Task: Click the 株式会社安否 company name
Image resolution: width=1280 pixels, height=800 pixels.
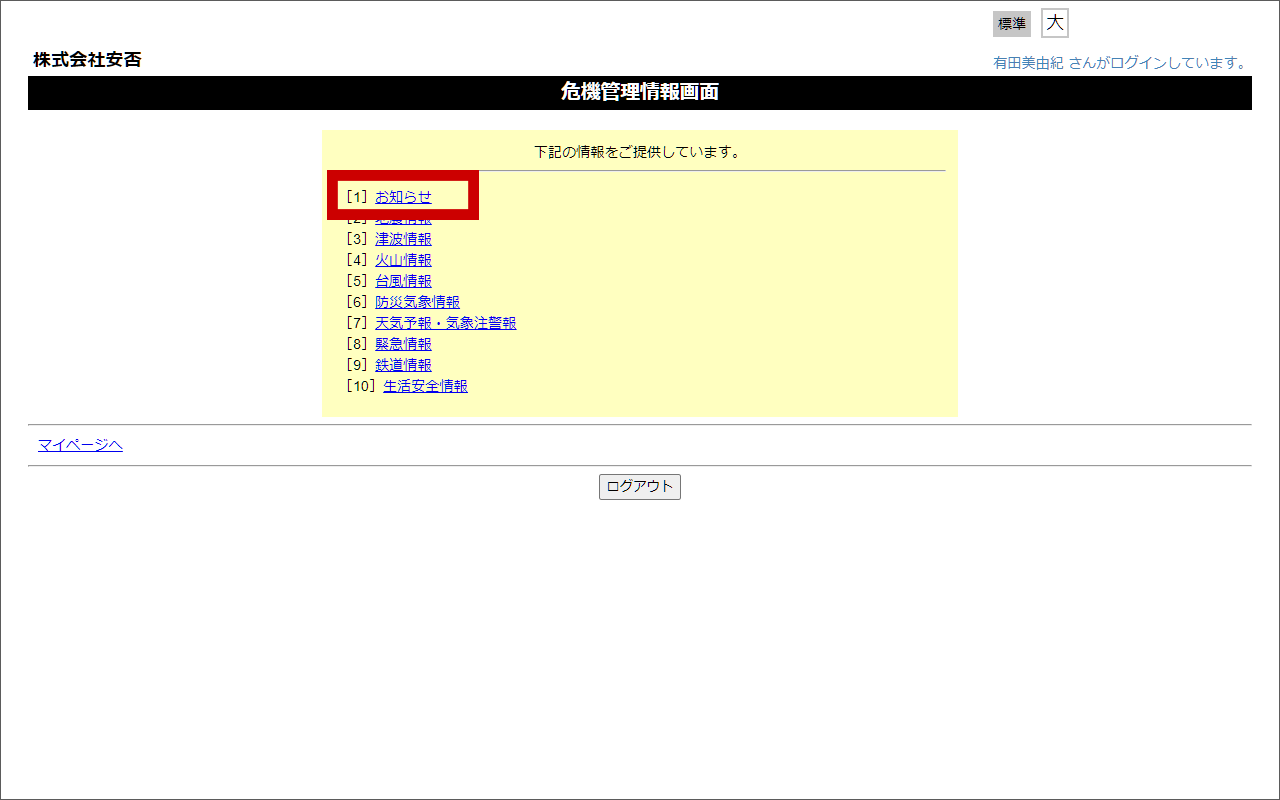Action: coord(86,60)
